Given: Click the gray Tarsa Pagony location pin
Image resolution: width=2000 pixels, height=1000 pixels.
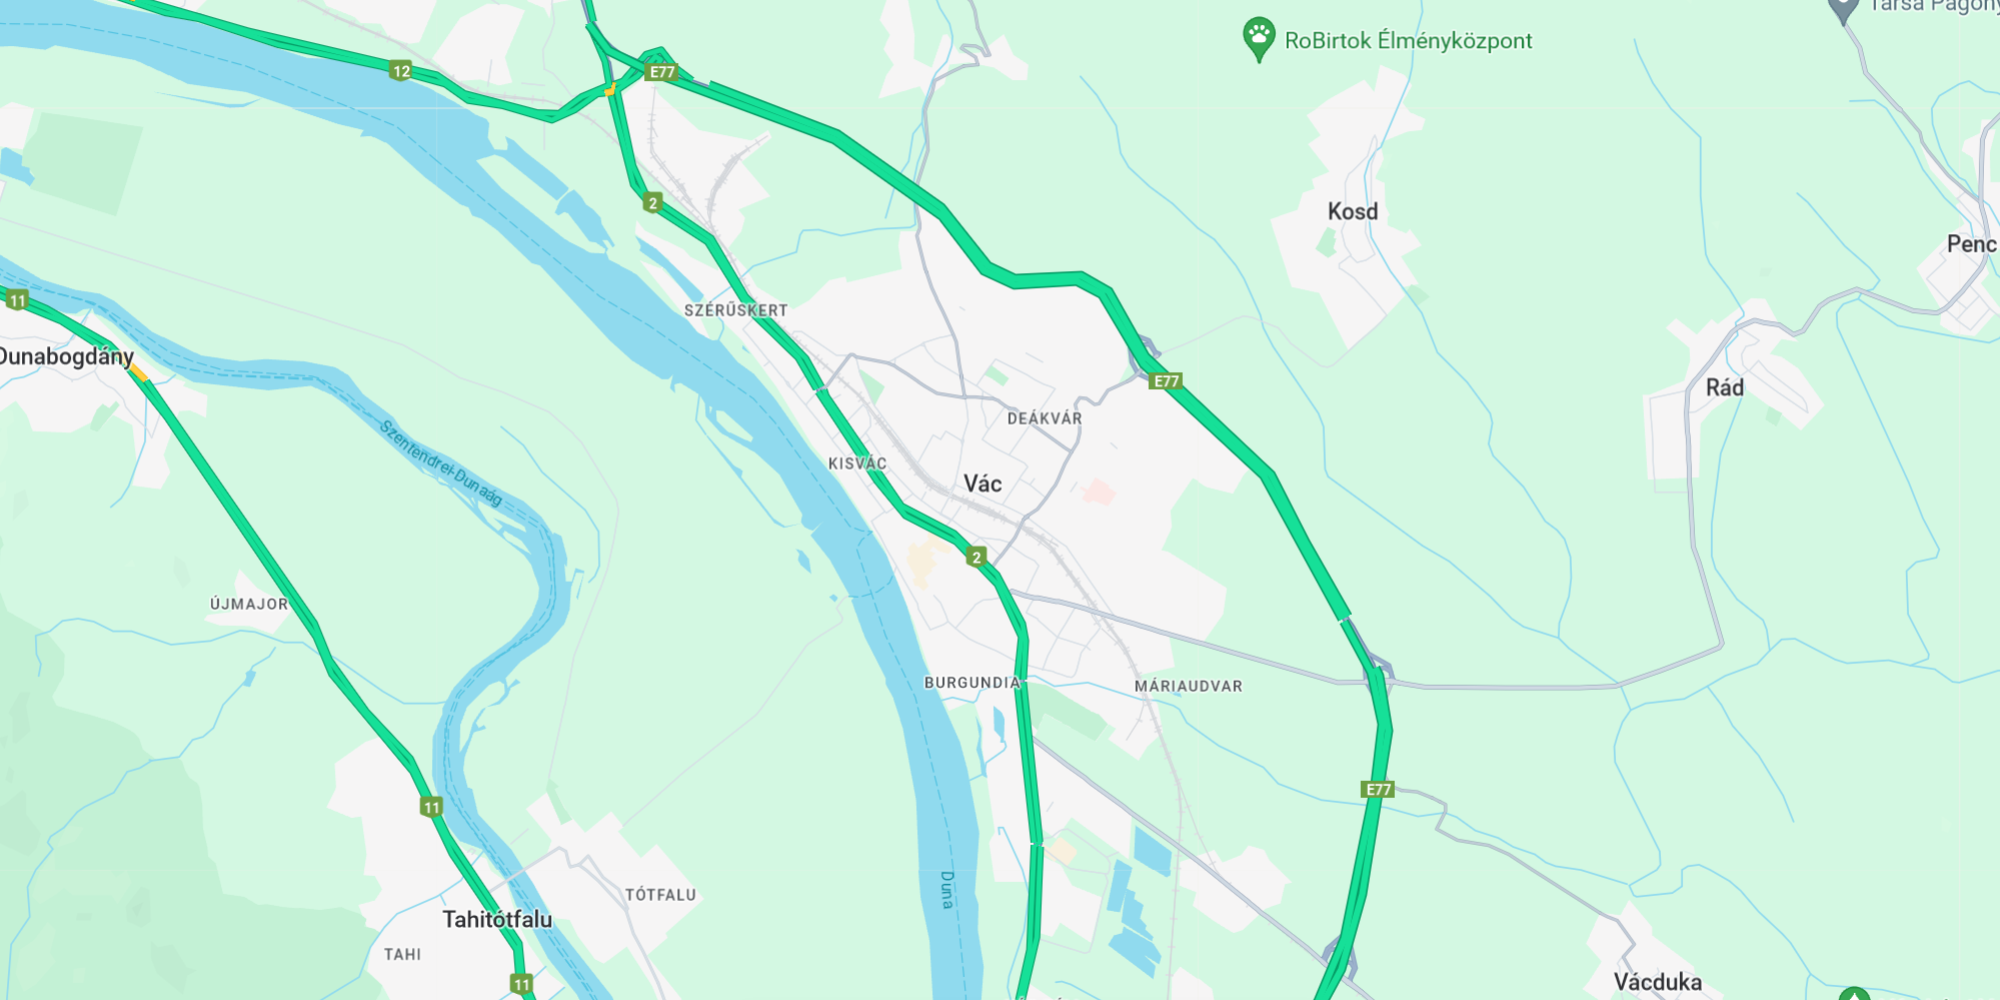Looking at the screenshot, I should pyautogui.click(x=1842, y=10).
